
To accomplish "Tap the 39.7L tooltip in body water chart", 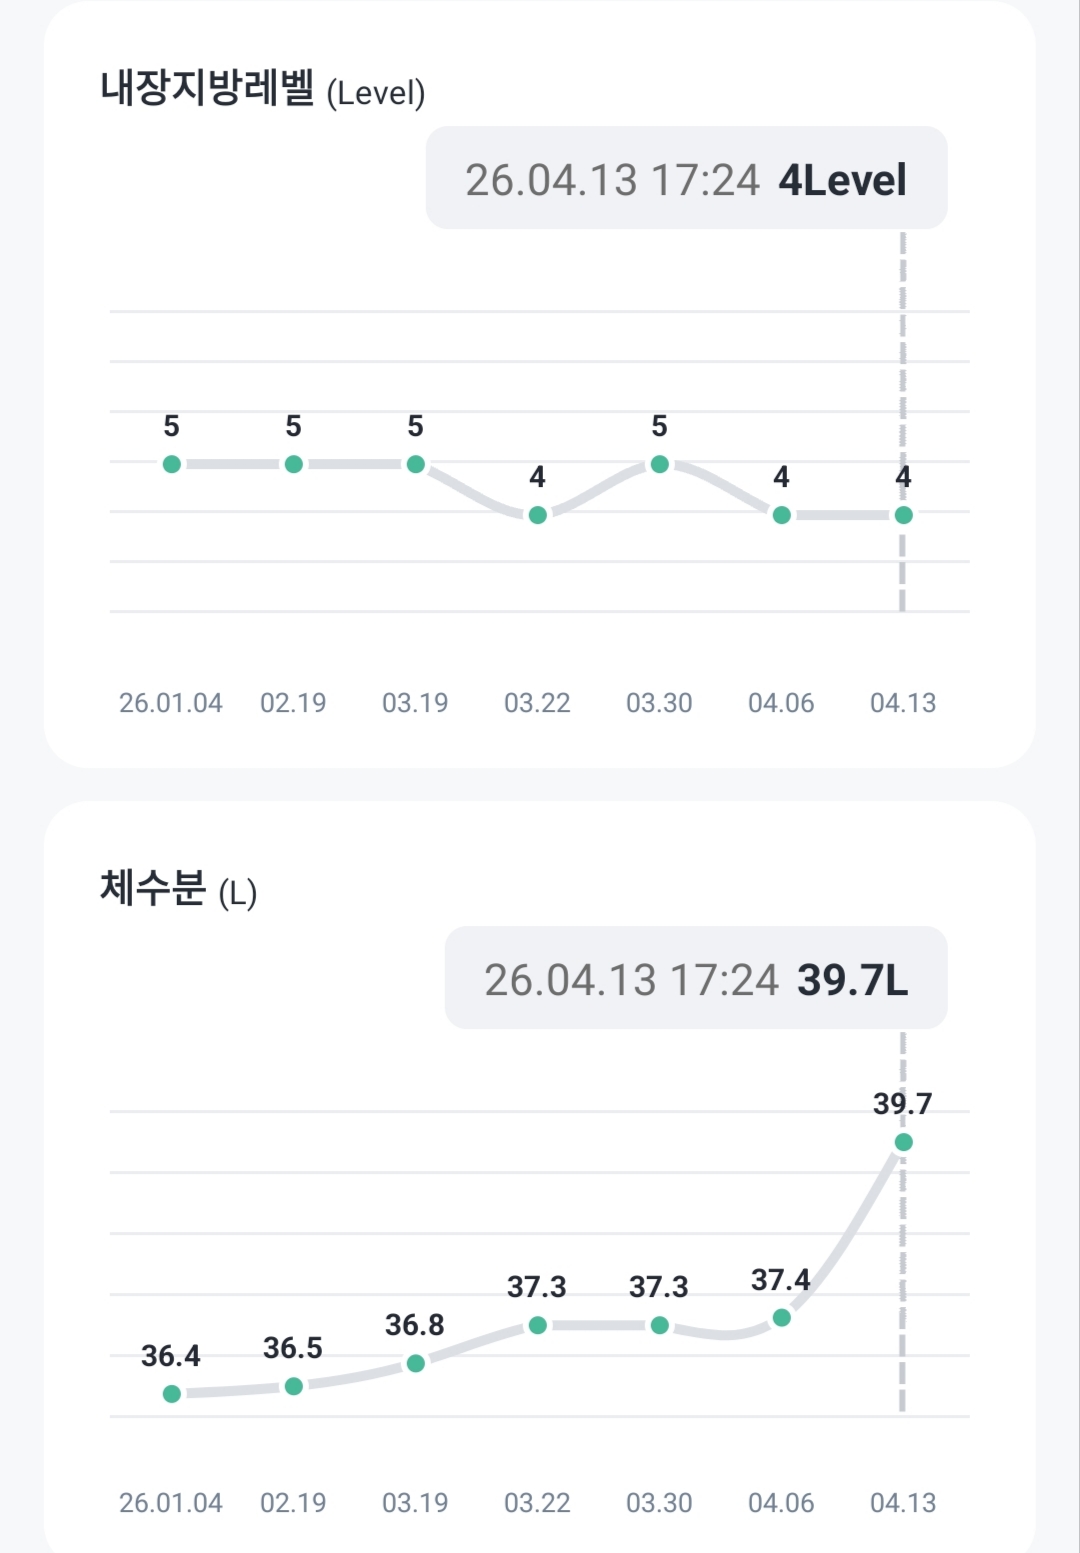I will point(696,979).
